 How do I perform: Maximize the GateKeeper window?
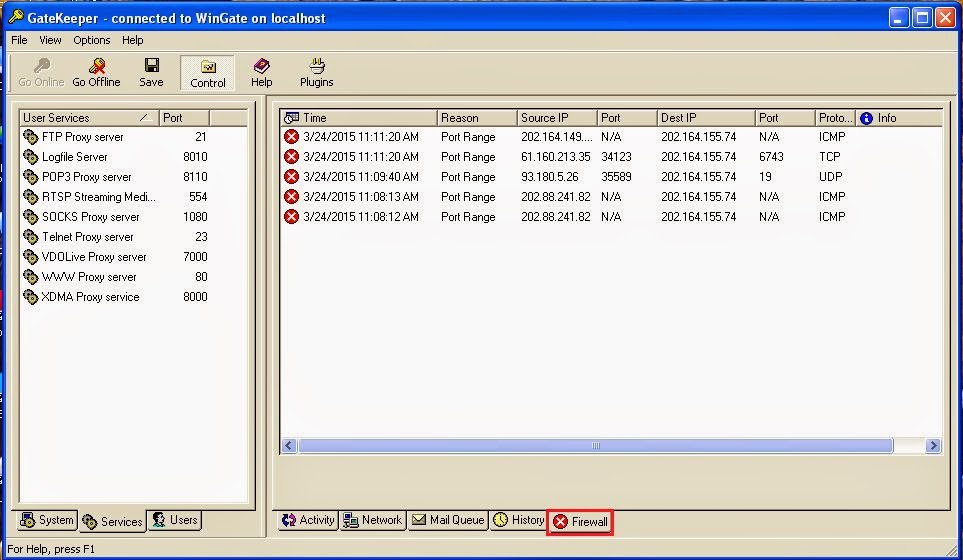(922, 18)
